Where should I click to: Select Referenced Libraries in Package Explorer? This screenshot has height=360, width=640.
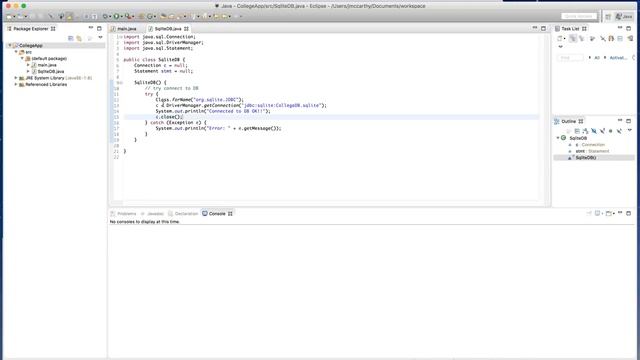coord(46,84)
